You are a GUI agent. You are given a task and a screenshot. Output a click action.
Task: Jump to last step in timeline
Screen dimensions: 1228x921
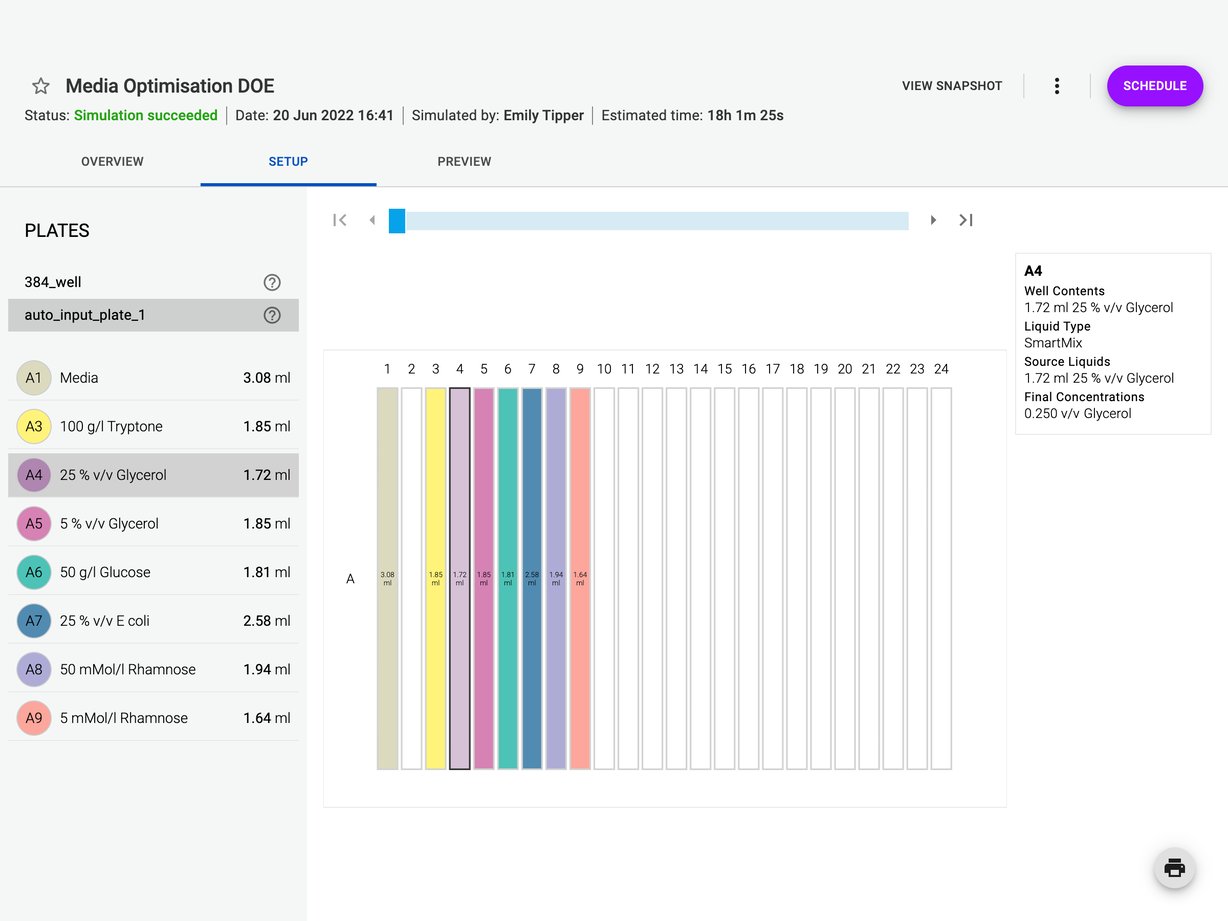click(966, 220)
